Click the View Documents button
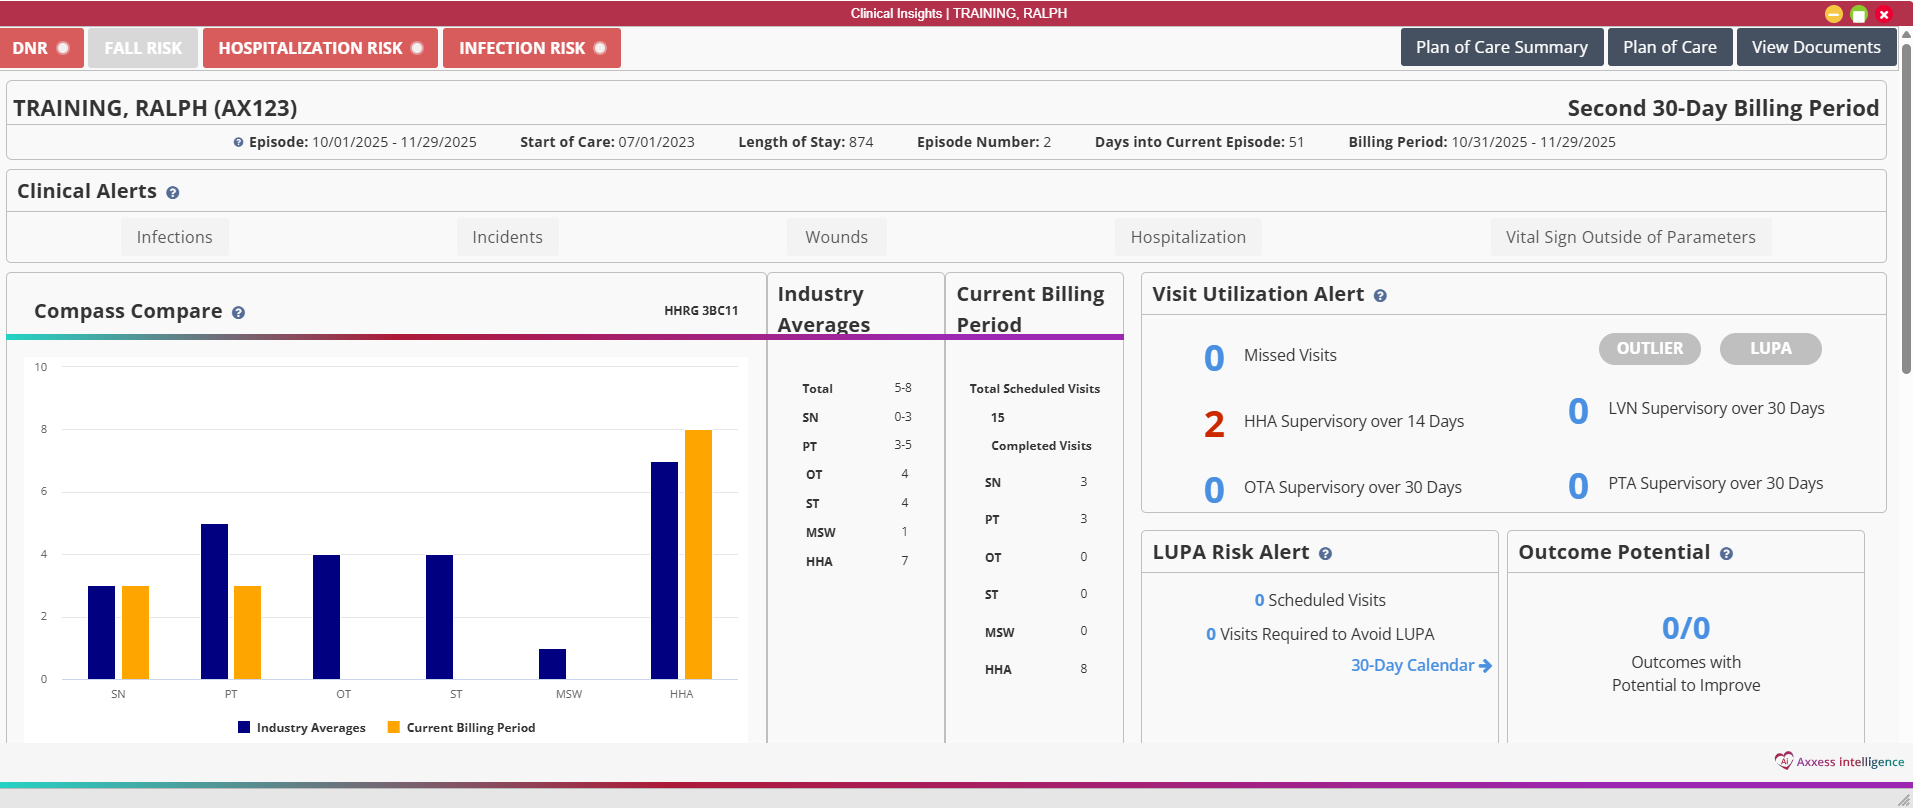The image size is (1913, 808). [1815, 47]
